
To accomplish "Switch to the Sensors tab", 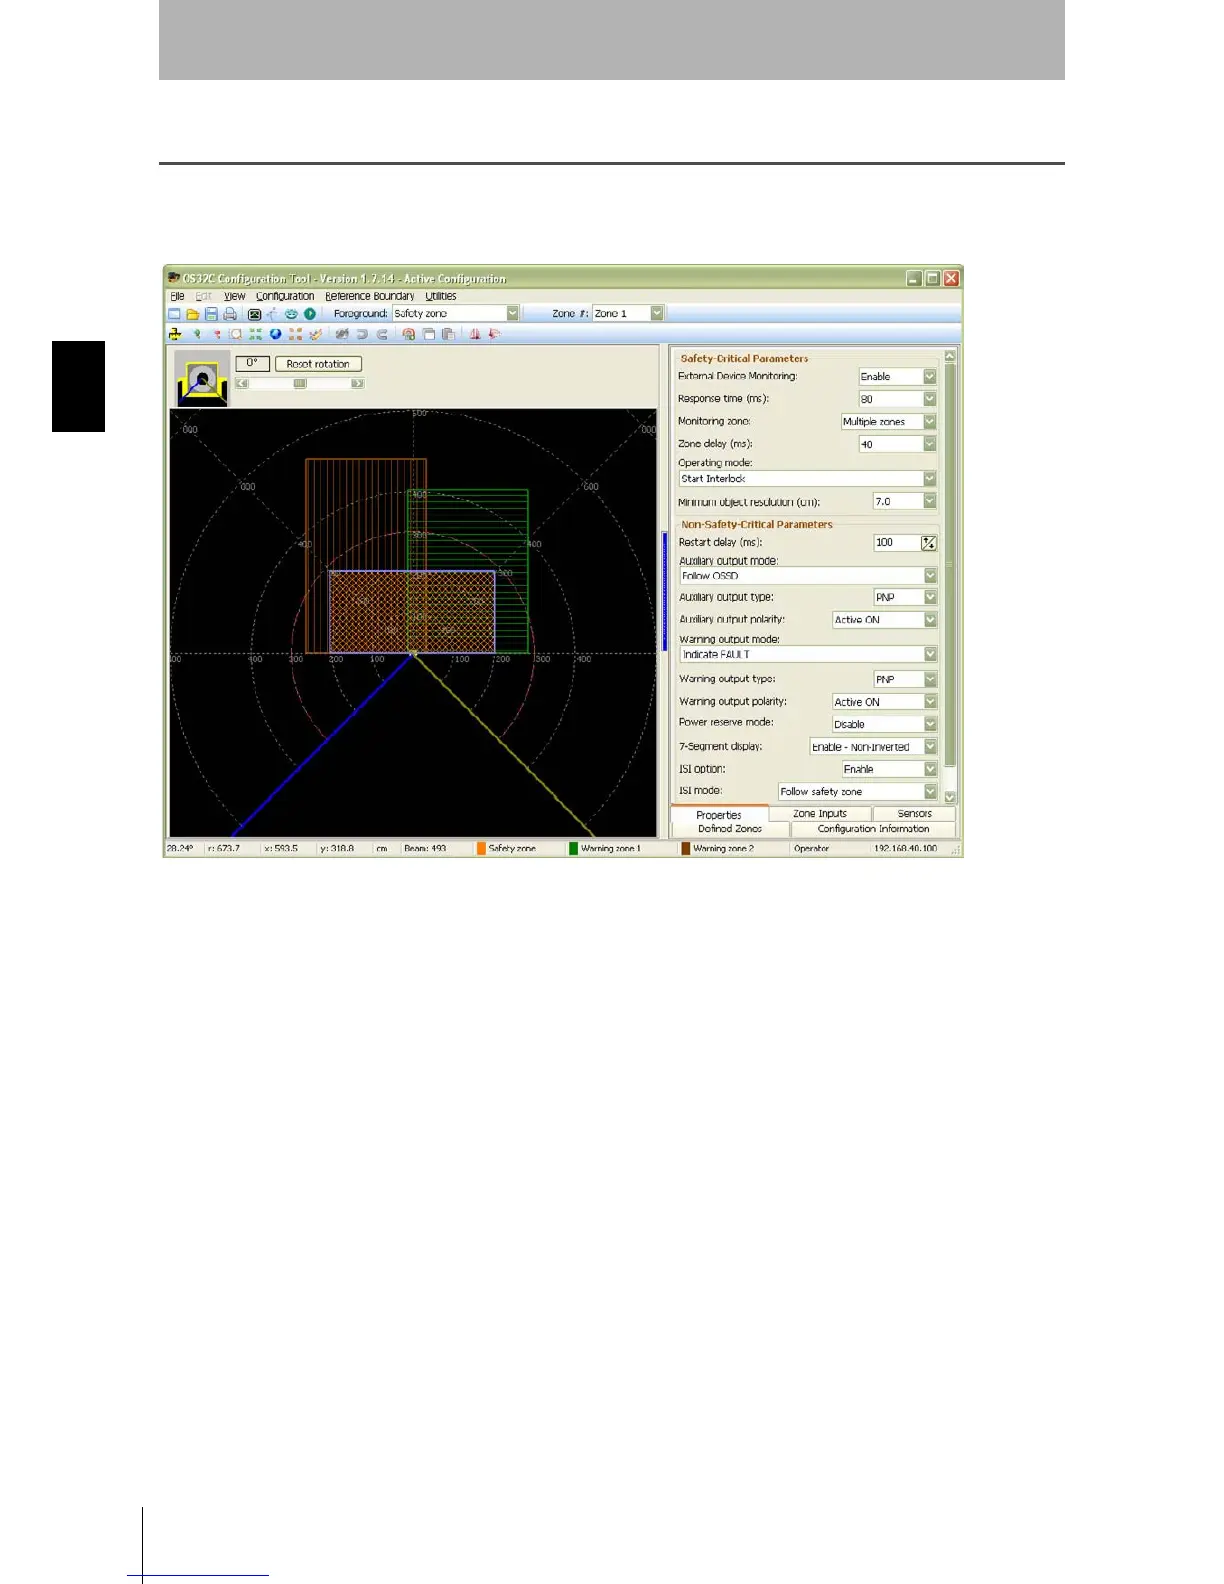I will (x=914, y=814).
